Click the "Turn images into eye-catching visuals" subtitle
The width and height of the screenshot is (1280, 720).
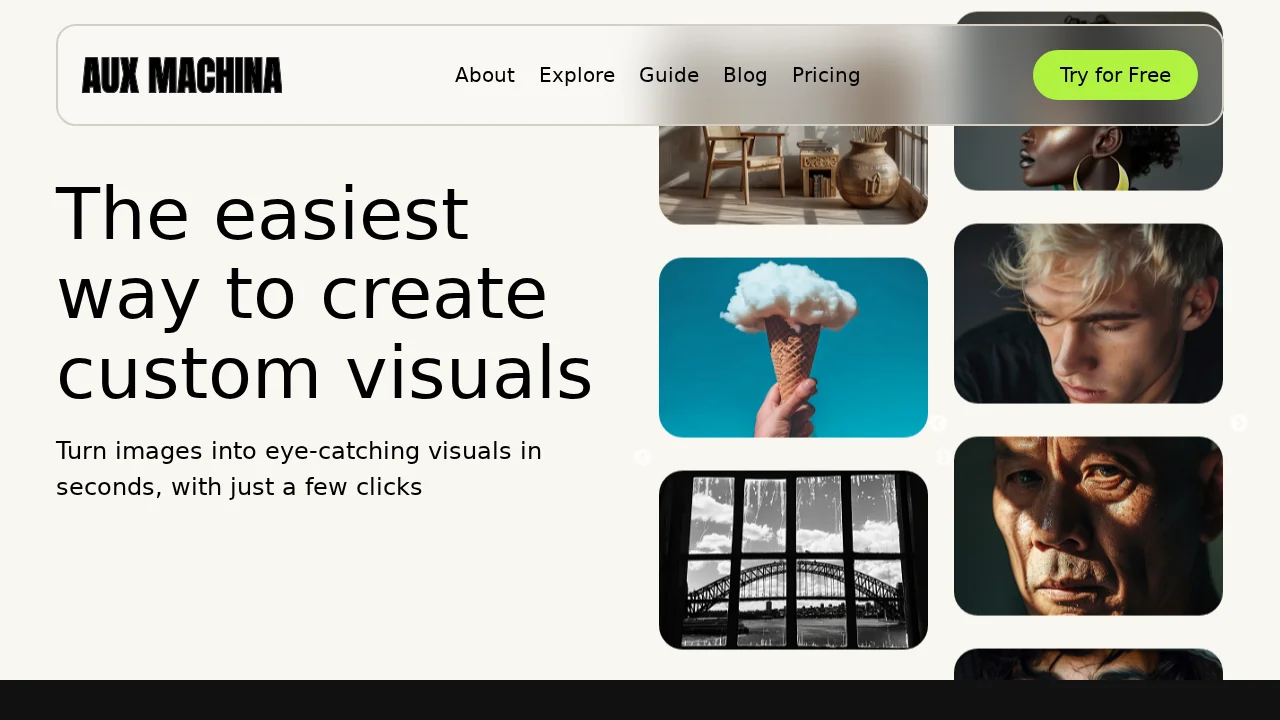pos(299,469)
